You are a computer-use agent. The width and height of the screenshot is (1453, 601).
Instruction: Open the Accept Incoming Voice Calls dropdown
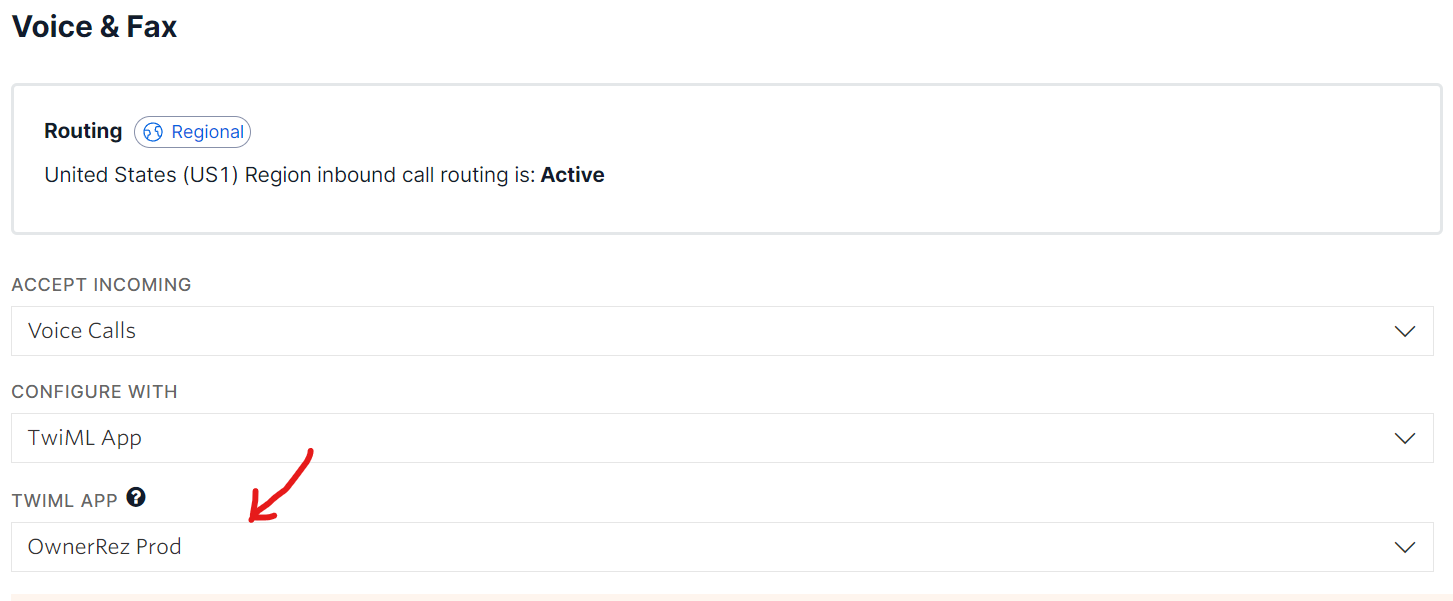(700, 331)
